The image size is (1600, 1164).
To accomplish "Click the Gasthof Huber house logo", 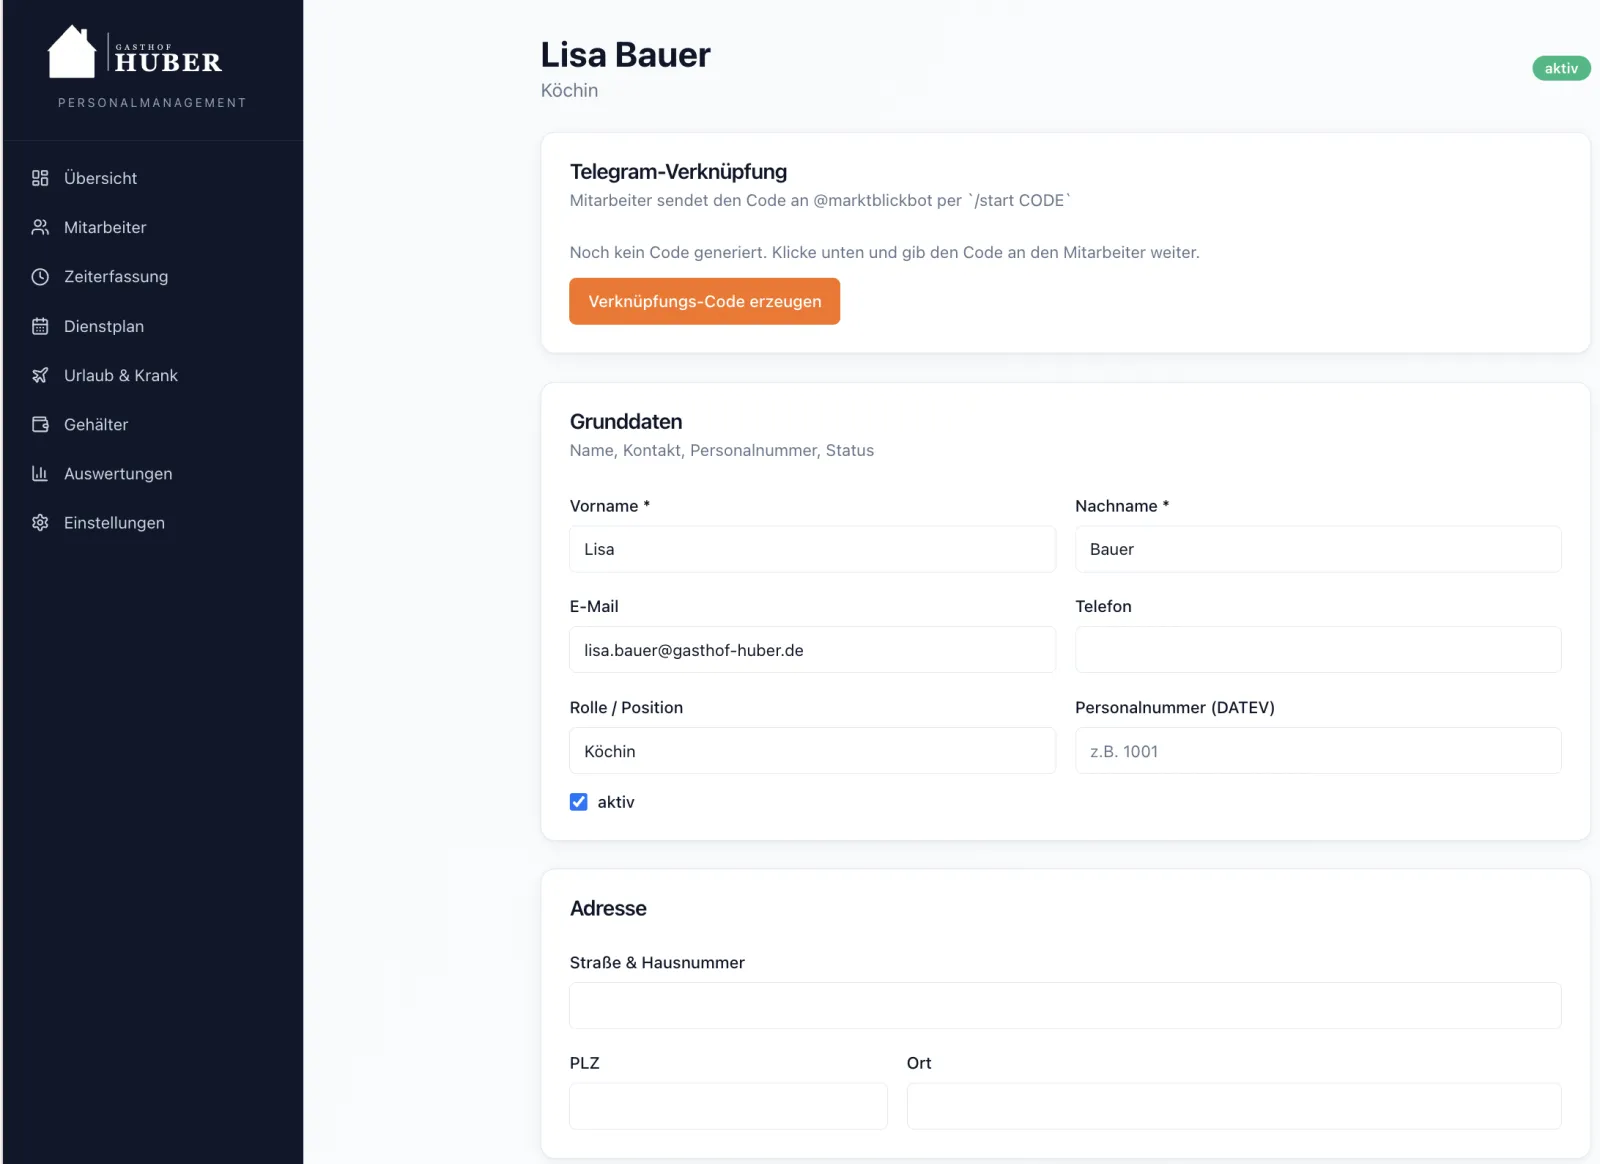I will (72, 51).
